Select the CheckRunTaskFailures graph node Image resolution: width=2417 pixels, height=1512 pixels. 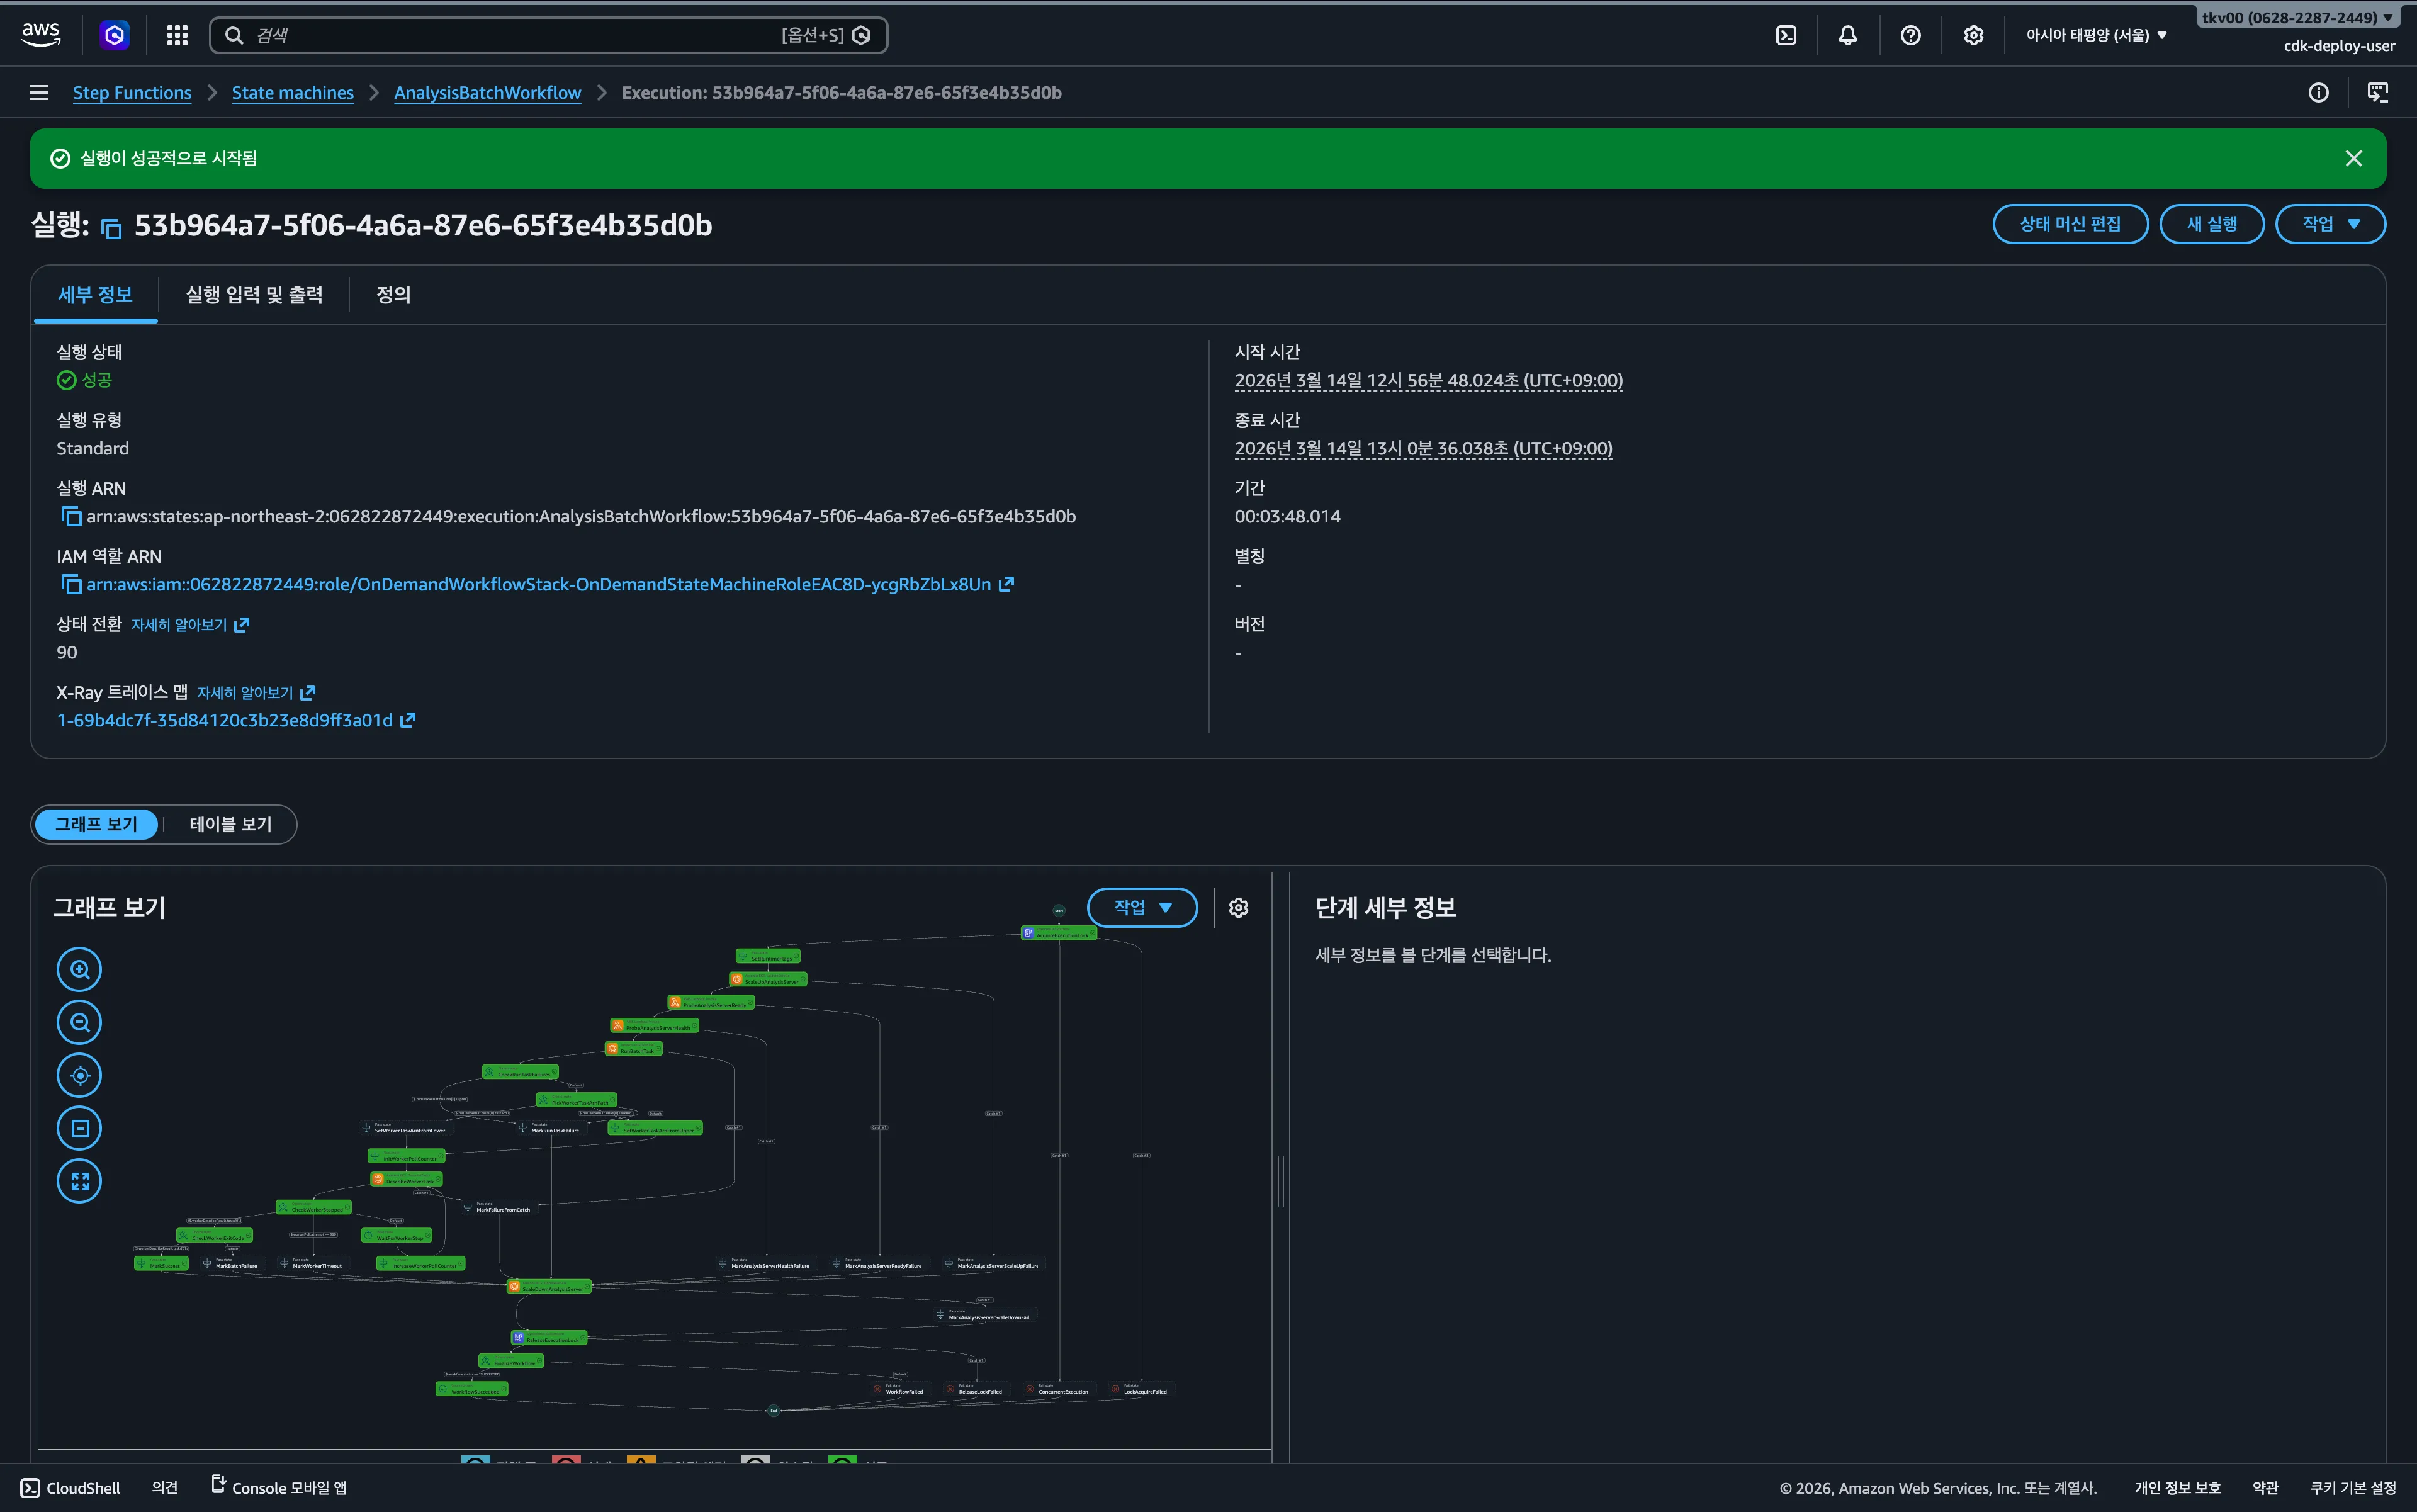(x=520, y=1072)
